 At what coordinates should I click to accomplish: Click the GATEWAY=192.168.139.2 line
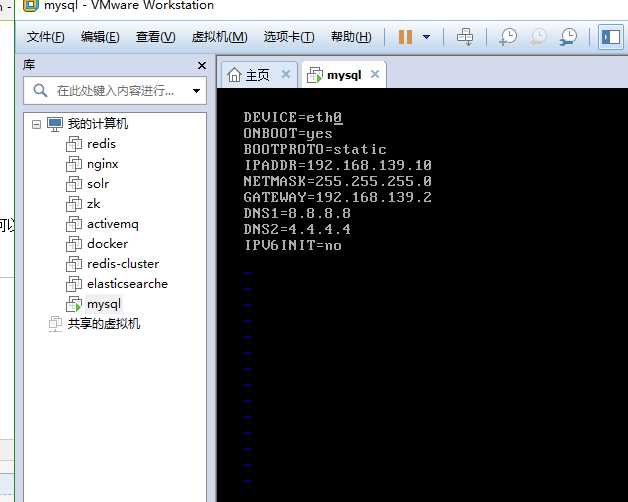coord(337,197)
